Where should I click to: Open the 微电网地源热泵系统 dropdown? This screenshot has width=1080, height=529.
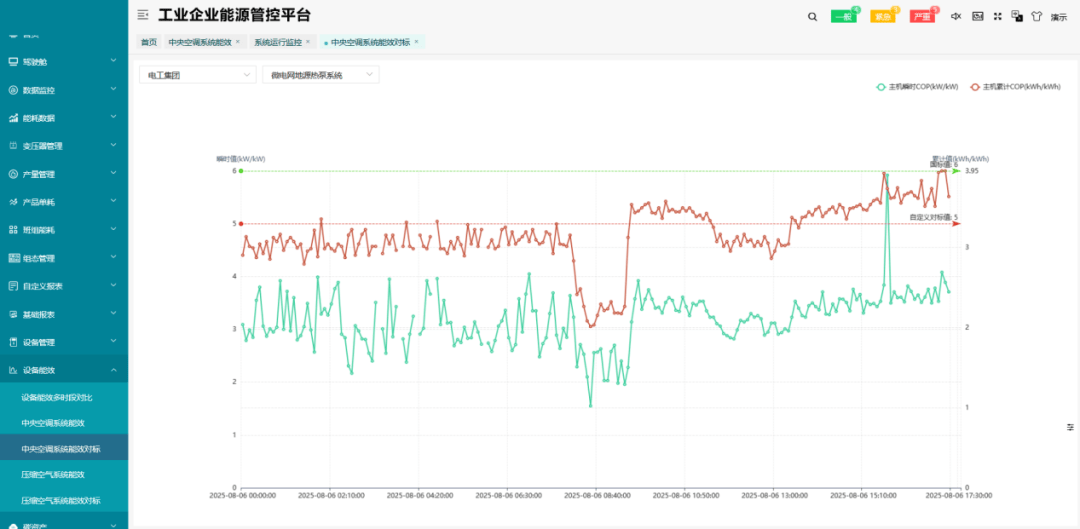(x=320, y=75)
